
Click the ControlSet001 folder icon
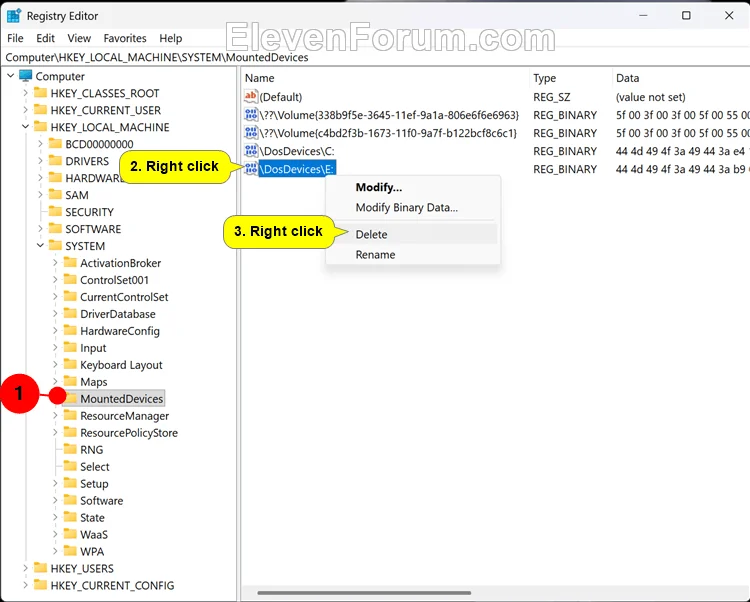point(70,280)
